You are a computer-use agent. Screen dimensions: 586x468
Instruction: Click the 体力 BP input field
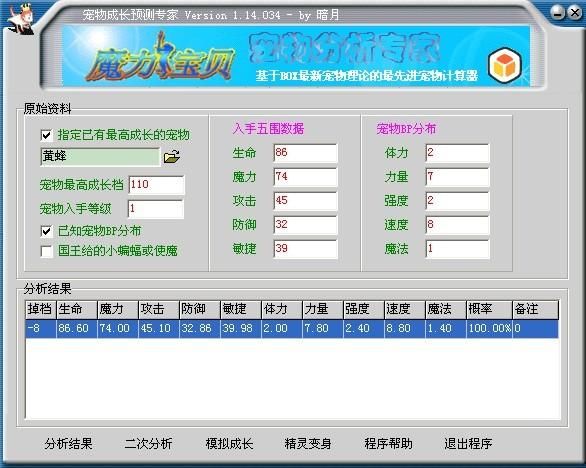coord(457,153)
